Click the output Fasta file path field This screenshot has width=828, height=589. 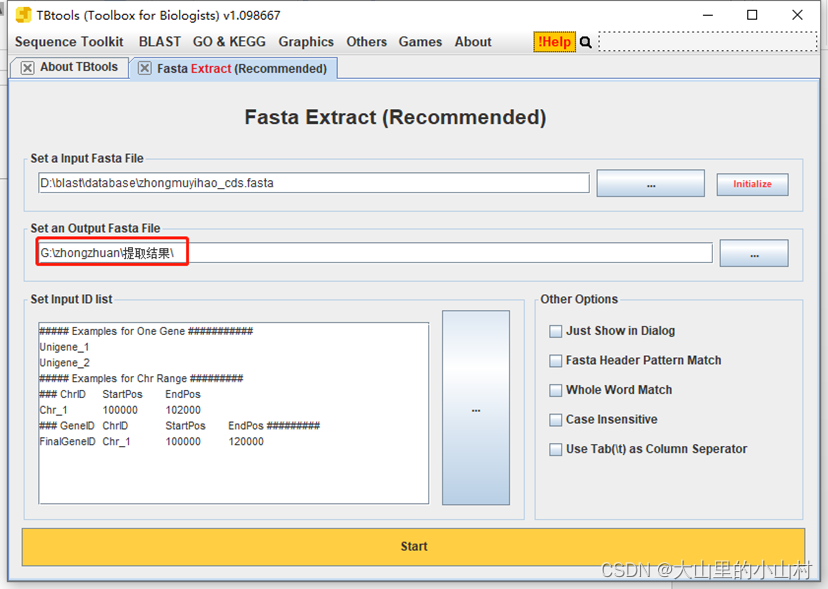pos(375,253)
